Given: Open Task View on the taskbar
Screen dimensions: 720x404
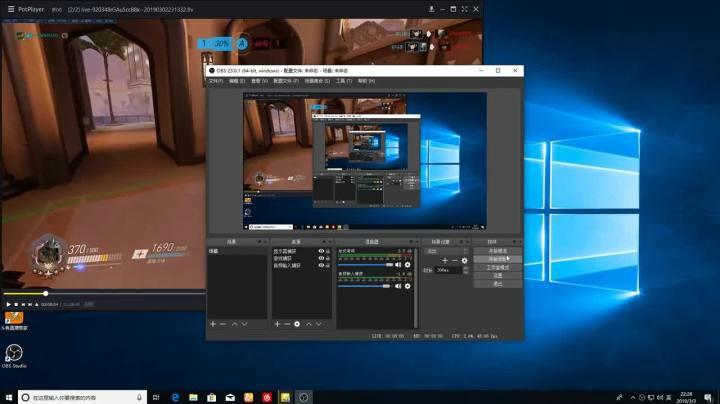Looking at the screenshot, I should click(x=156, y=397).
